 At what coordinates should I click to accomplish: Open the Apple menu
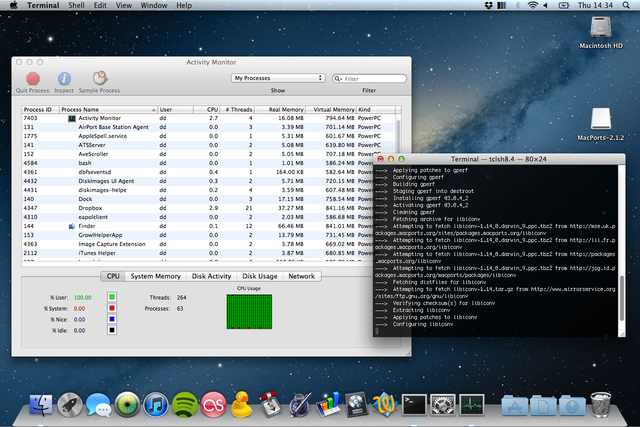click(x=13, y=5)
